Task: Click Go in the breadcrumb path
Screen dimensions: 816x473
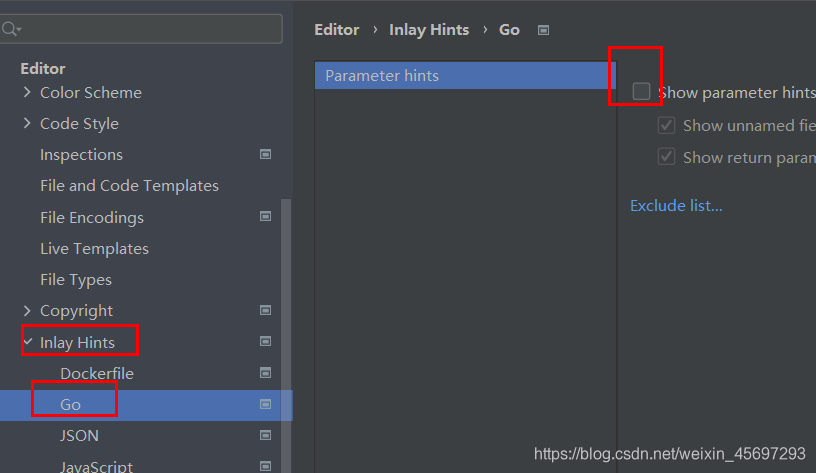Action: tap(509, 30)
